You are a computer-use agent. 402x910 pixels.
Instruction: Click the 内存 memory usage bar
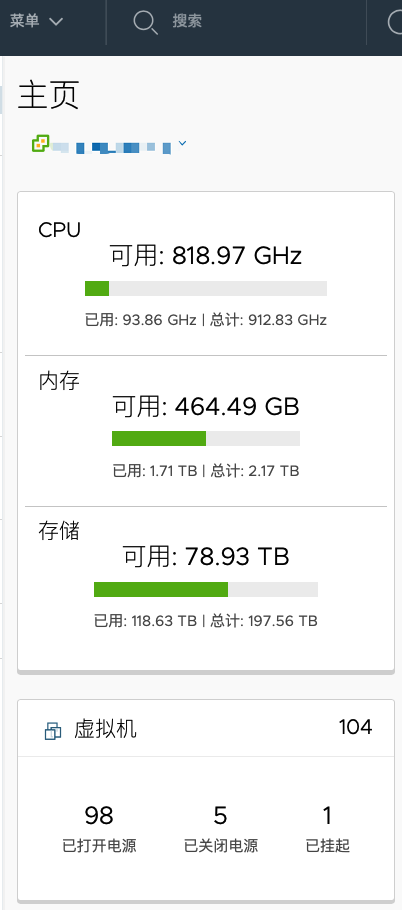click(206, 438)
